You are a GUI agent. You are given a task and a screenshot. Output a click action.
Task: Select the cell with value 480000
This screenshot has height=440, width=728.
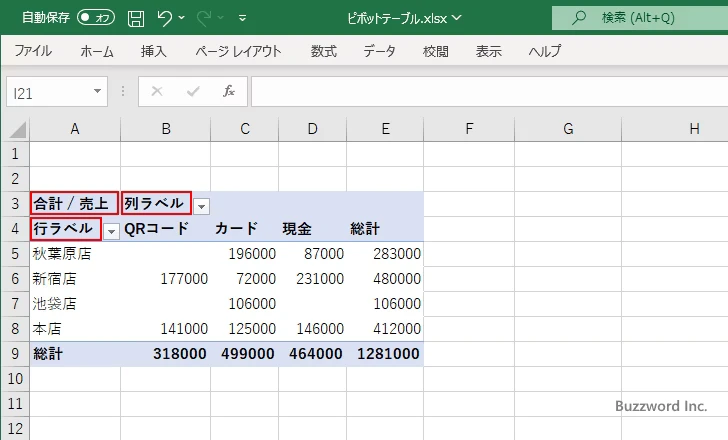(x=385, y=279)
